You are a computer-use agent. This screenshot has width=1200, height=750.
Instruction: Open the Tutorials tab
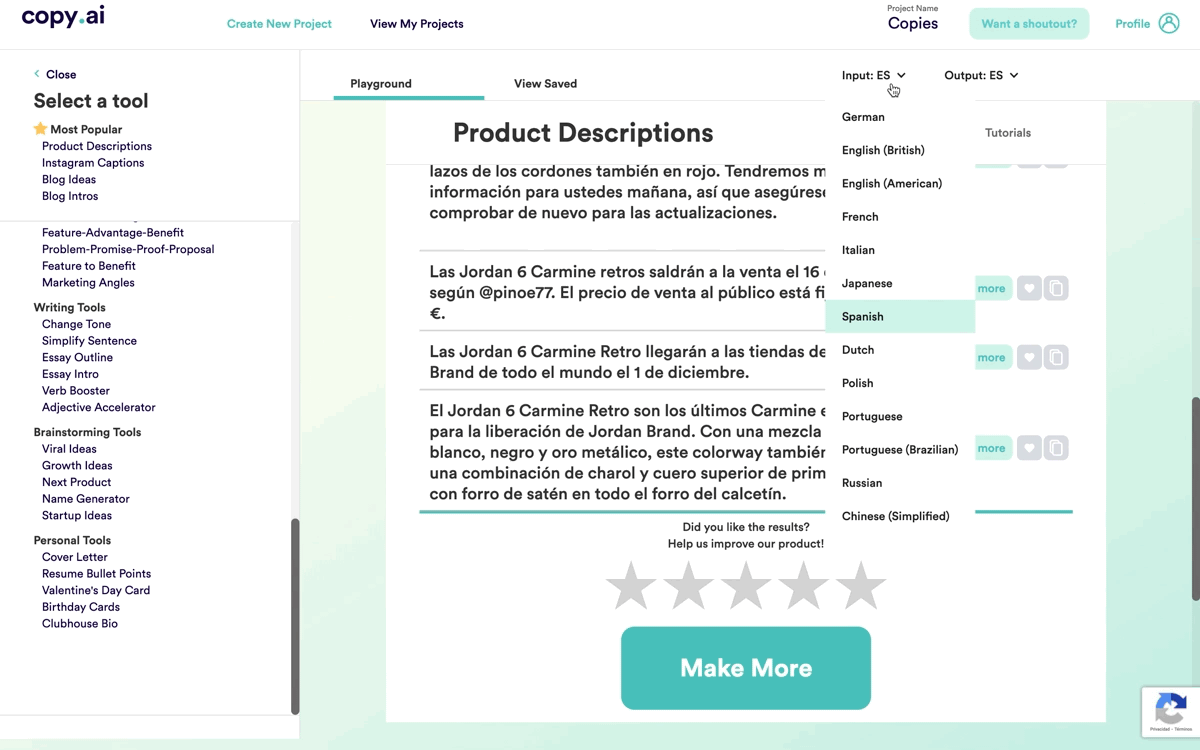1008,132
